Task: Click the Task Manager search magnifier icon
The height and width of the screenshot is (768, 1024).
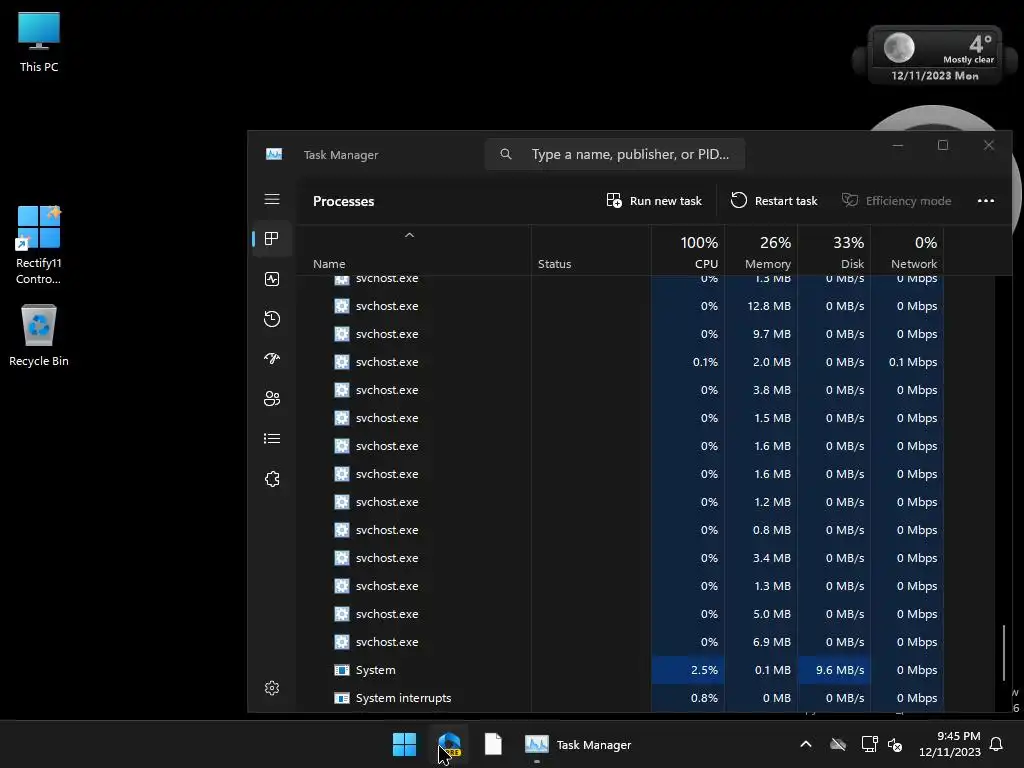Action: pos(505,154)
